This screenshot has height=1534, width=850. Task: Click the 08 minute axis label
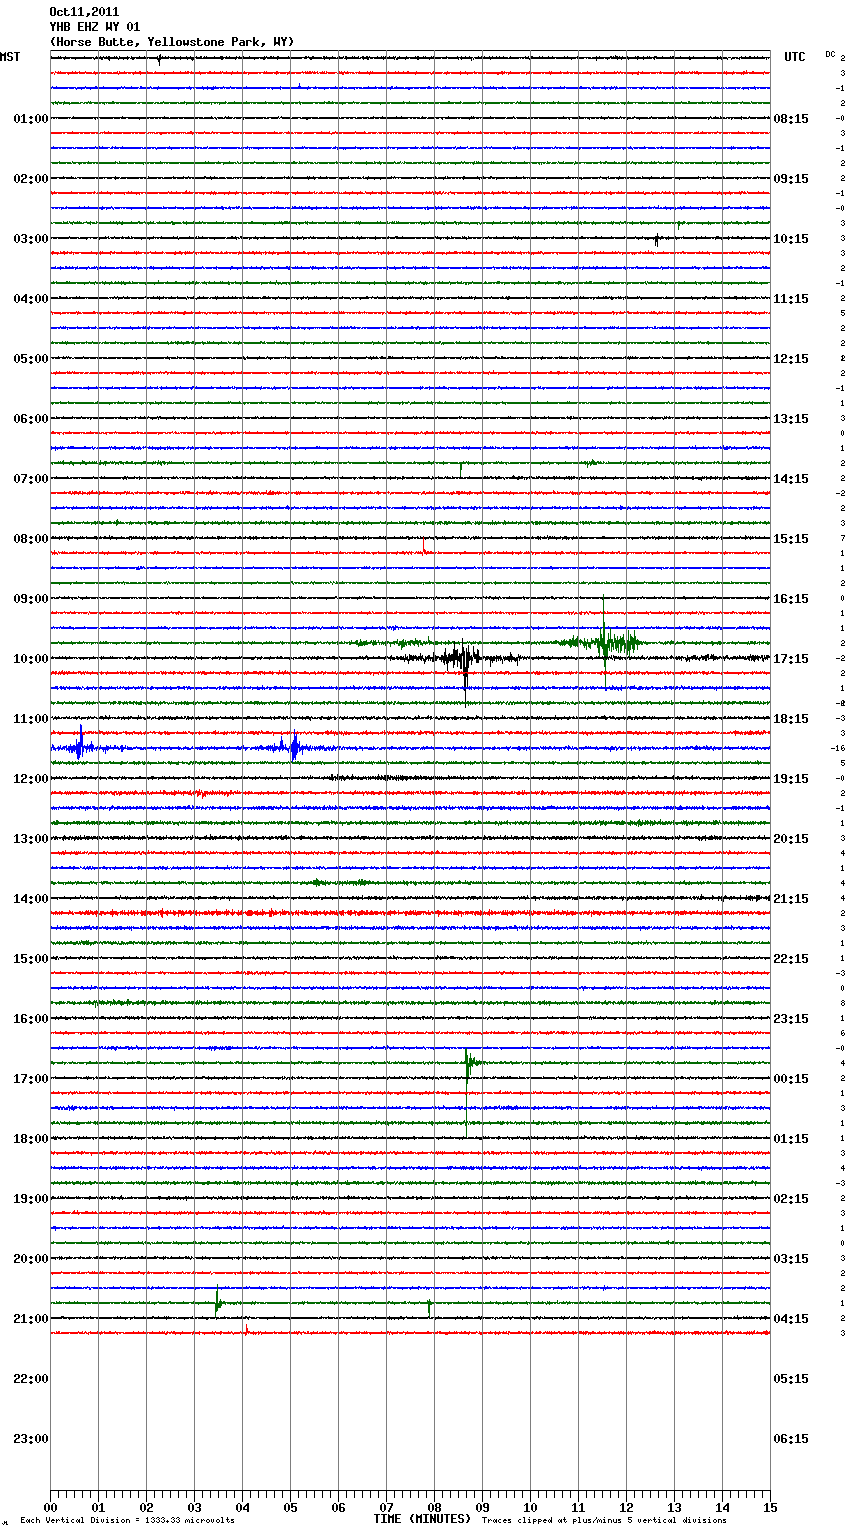434,1507
